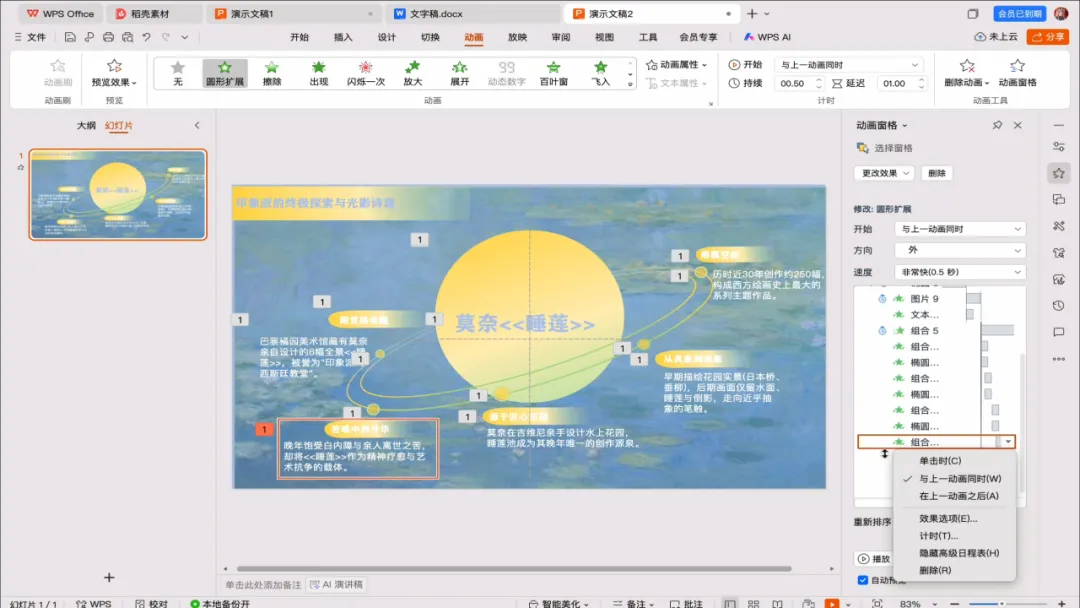Open 选择窗格 in animation pane

(x=884, y=148)
